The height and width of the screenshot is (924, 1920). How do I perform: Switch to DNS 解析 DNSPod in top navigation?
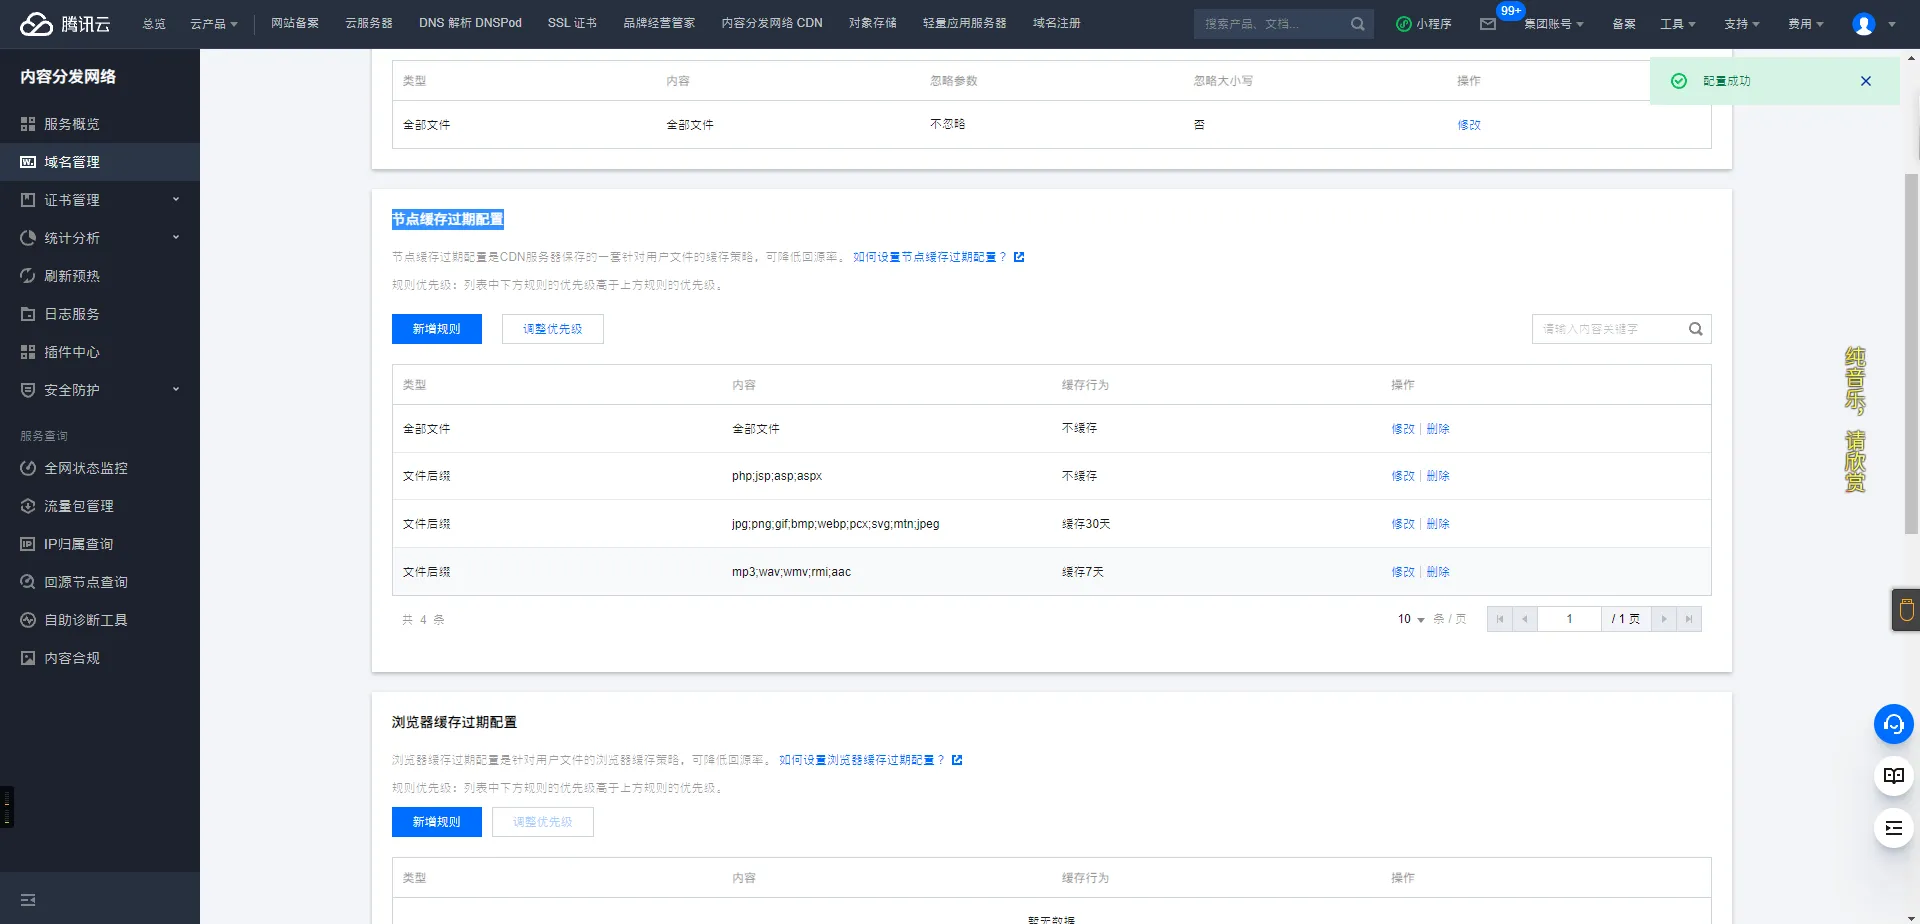[x=470, y=23]
